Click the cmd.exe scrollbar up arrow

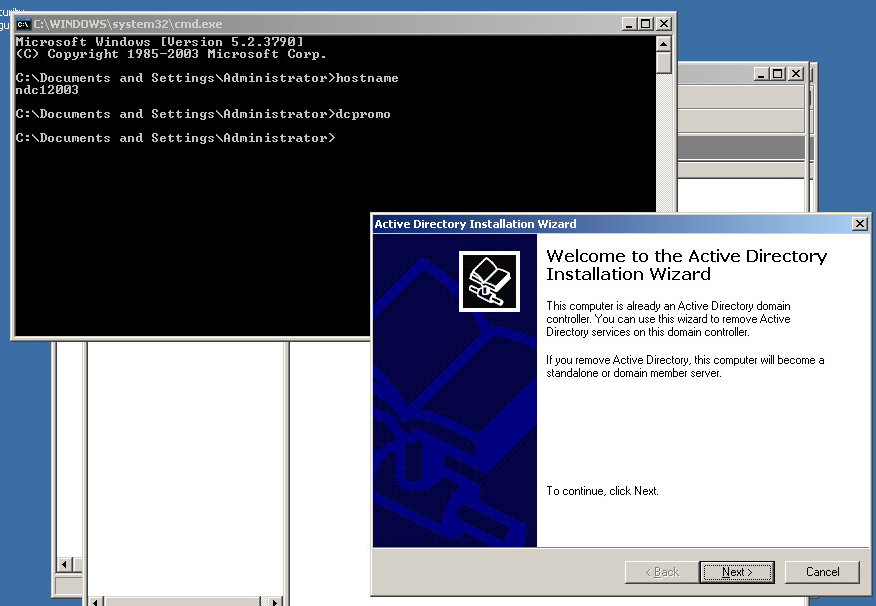pyautogui.click(x=663, y=44)
